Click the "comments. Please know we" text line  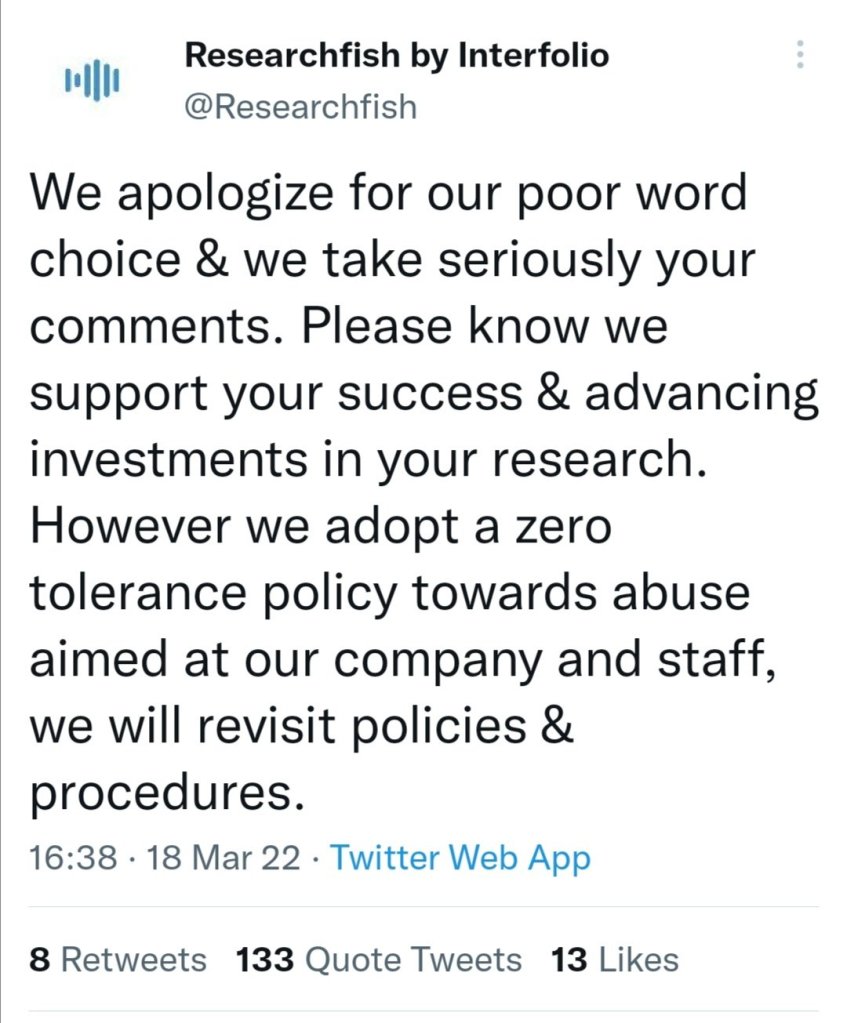[x=348, y=326]
